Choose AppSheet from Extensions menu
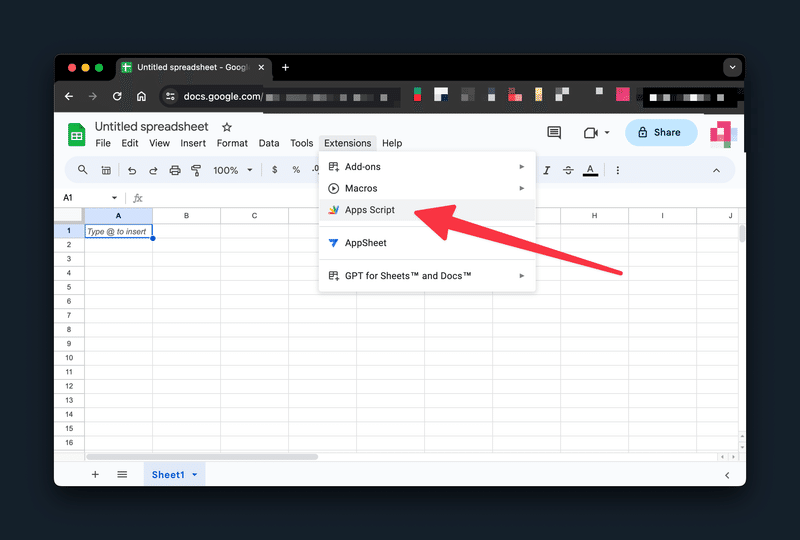The height and width of the screenshot is (540, 800). point(427,243)
